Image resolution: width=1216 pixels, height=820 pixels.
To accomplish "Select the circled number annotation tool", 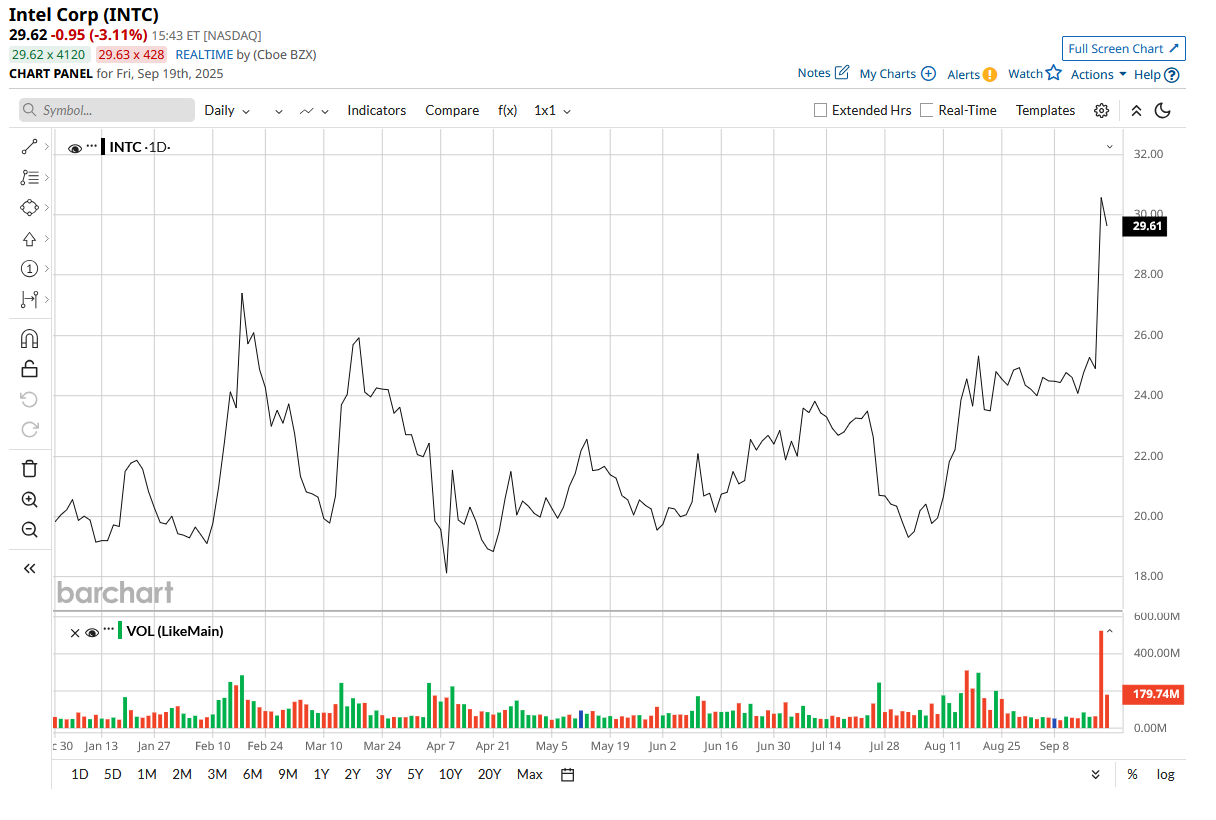I will [29, 269].
